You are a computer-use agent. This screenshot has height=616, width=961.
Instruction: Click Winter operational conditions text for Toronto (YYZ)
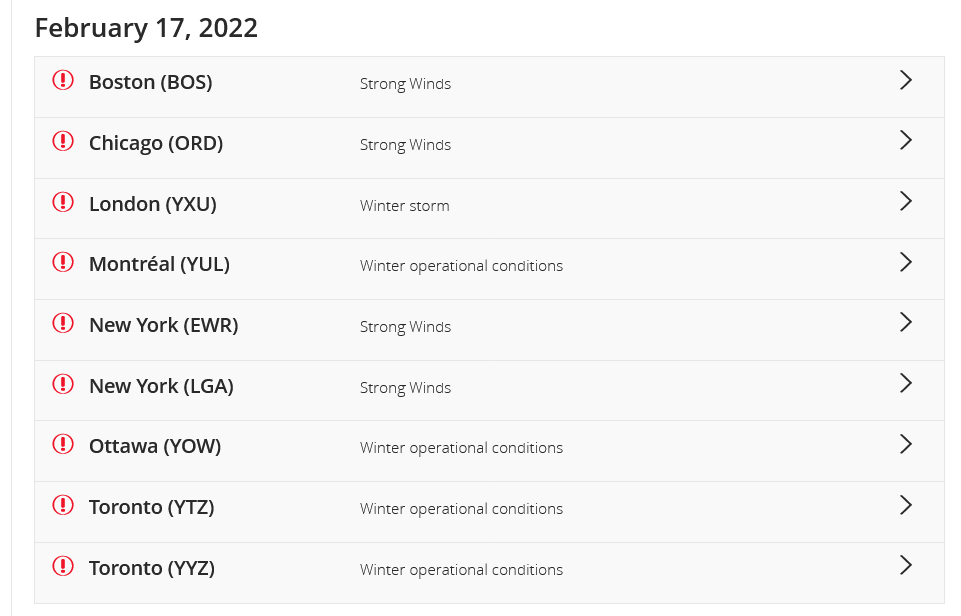coord(461,570)
